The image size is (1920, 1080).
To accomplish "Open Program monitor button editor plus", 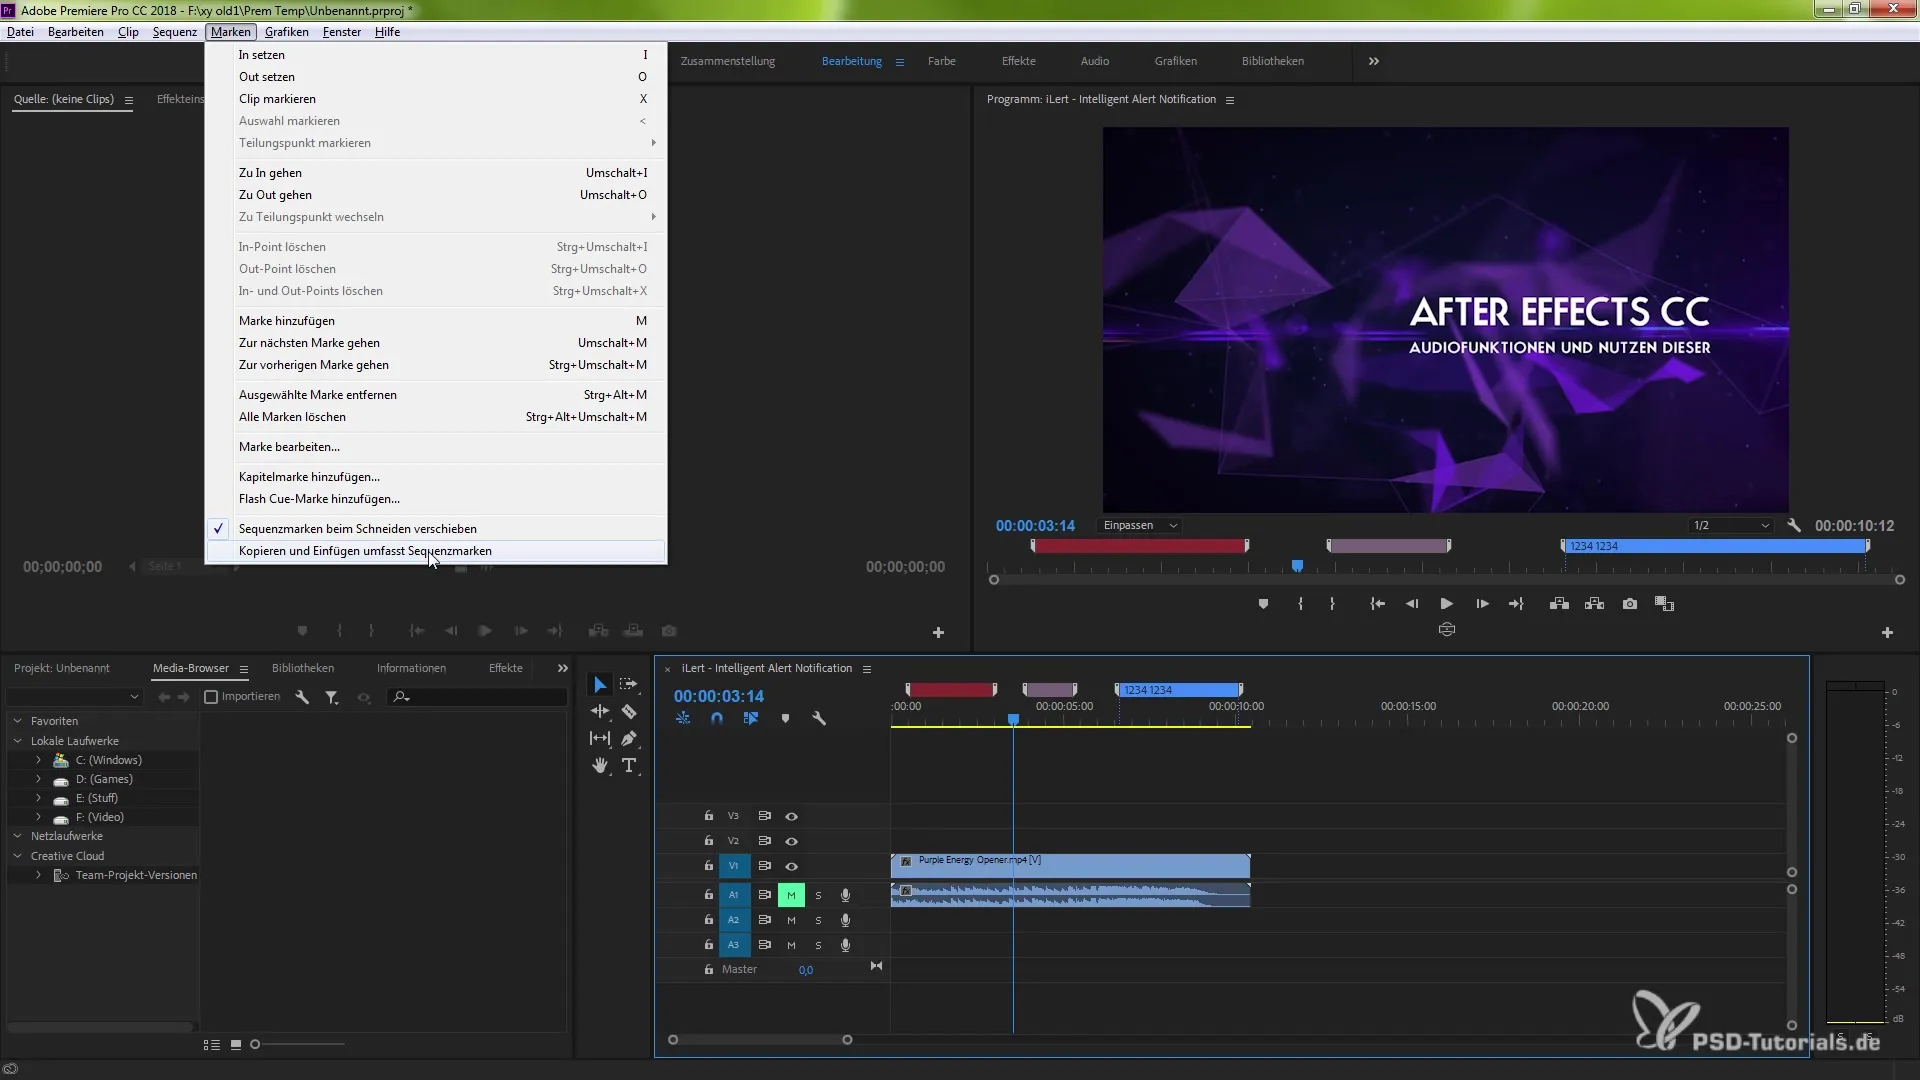I will tap(1887, 633).
